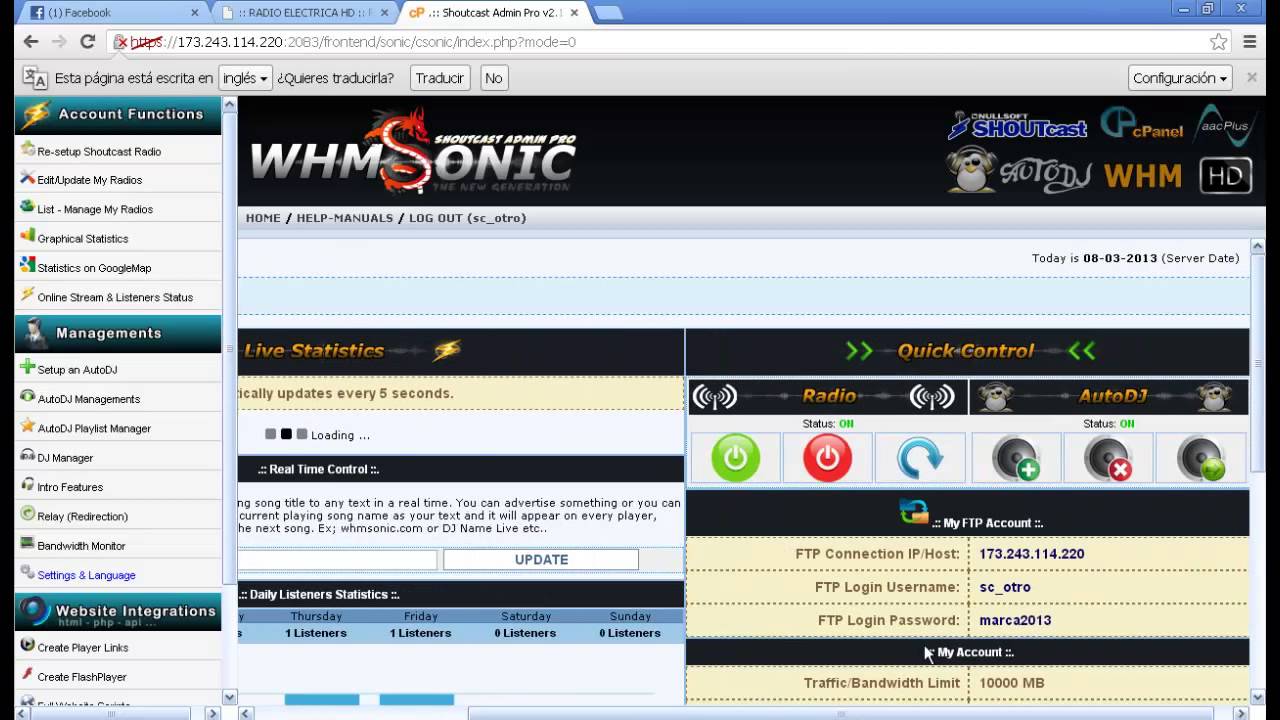1280x720 pixels.
Task: Click the Thursday 1 Listeners cell
Action: [x=316, y=633]
